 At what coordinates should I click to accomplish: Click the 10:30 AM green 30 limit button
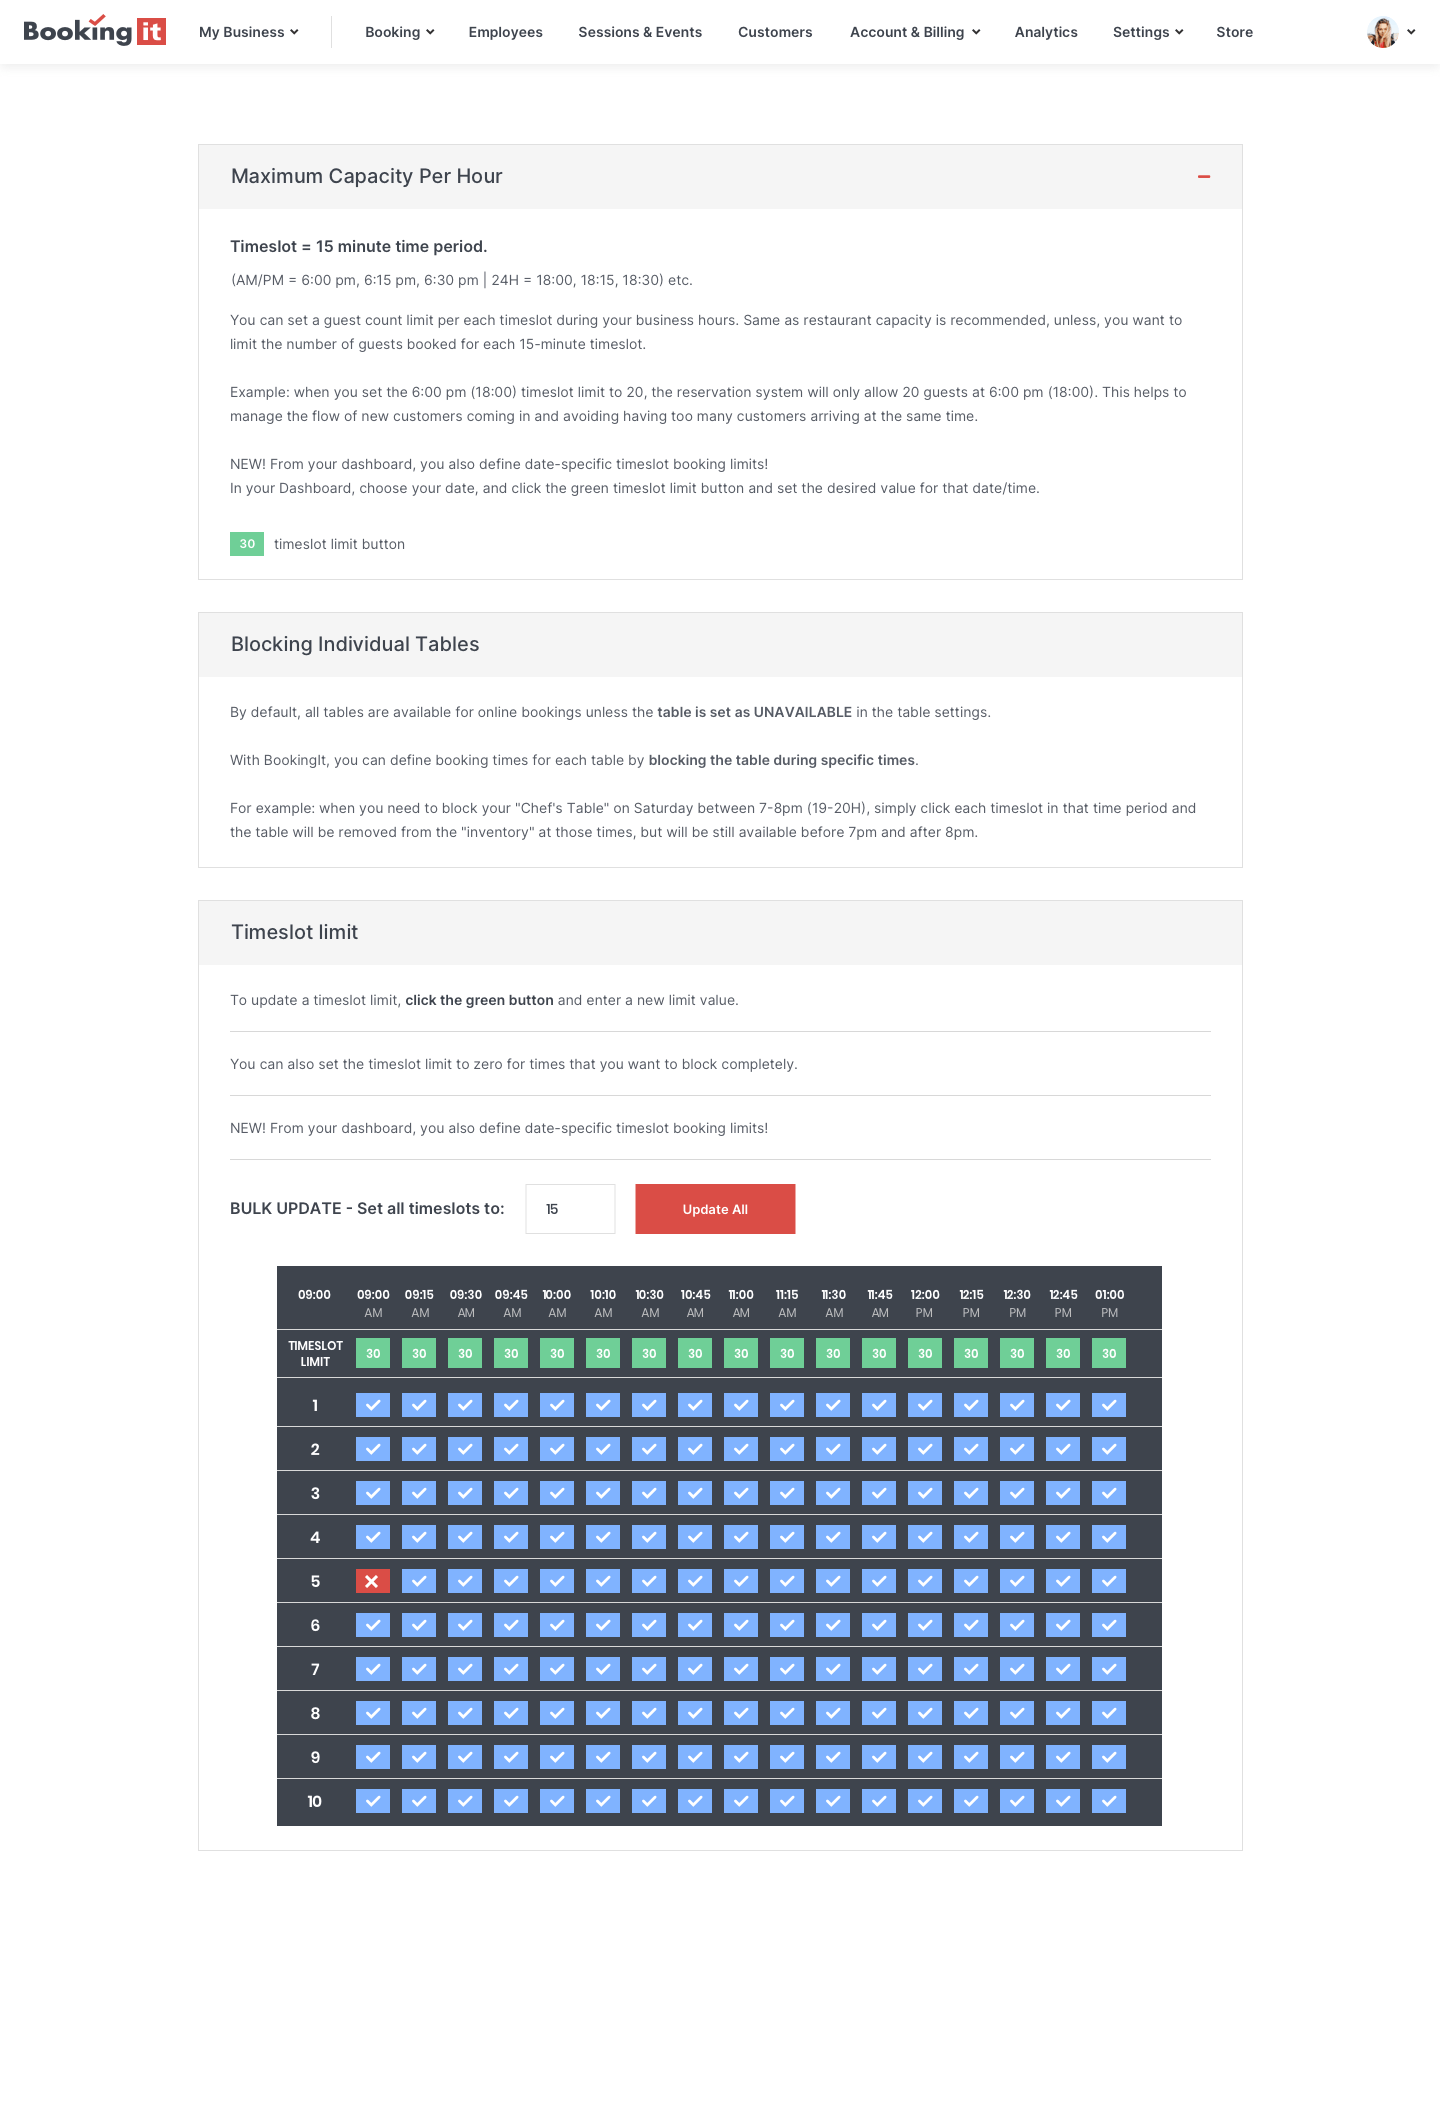pyautogui.click(x=649, y=1353)
